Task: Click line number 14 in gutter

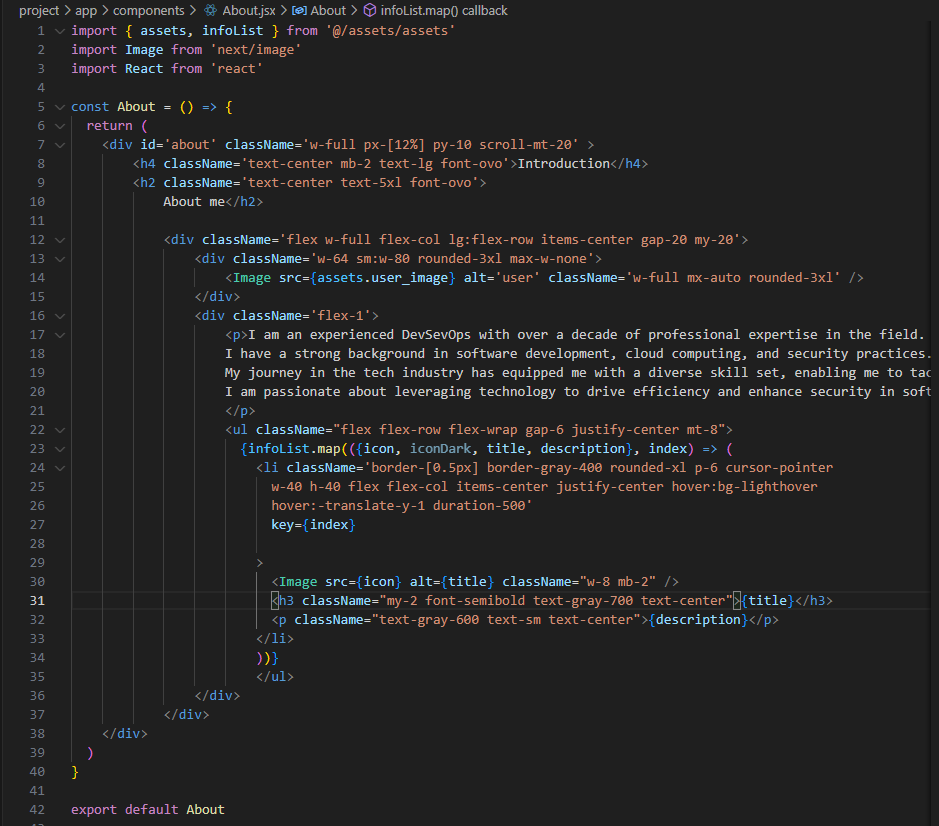Action: coord(37,278)
